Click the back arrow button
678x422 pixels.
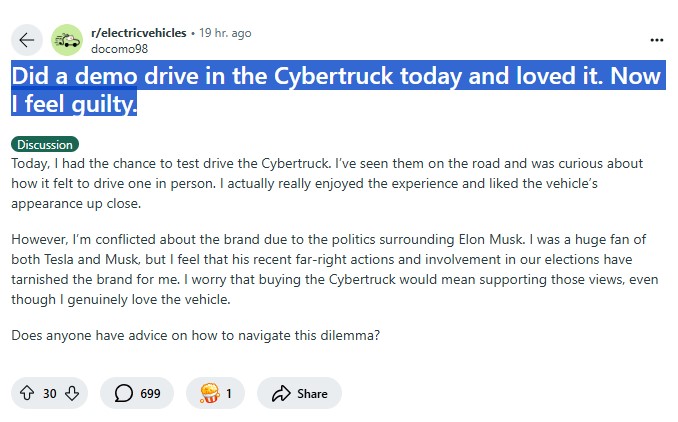click(x=27, y=40)
